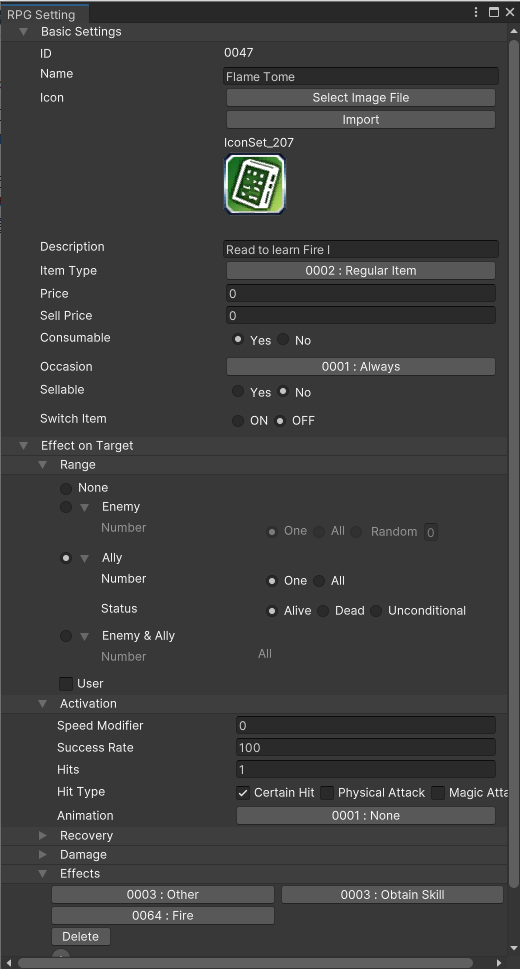
Task: Maximize the RPG Setting panel
Action: click(493, 12)
